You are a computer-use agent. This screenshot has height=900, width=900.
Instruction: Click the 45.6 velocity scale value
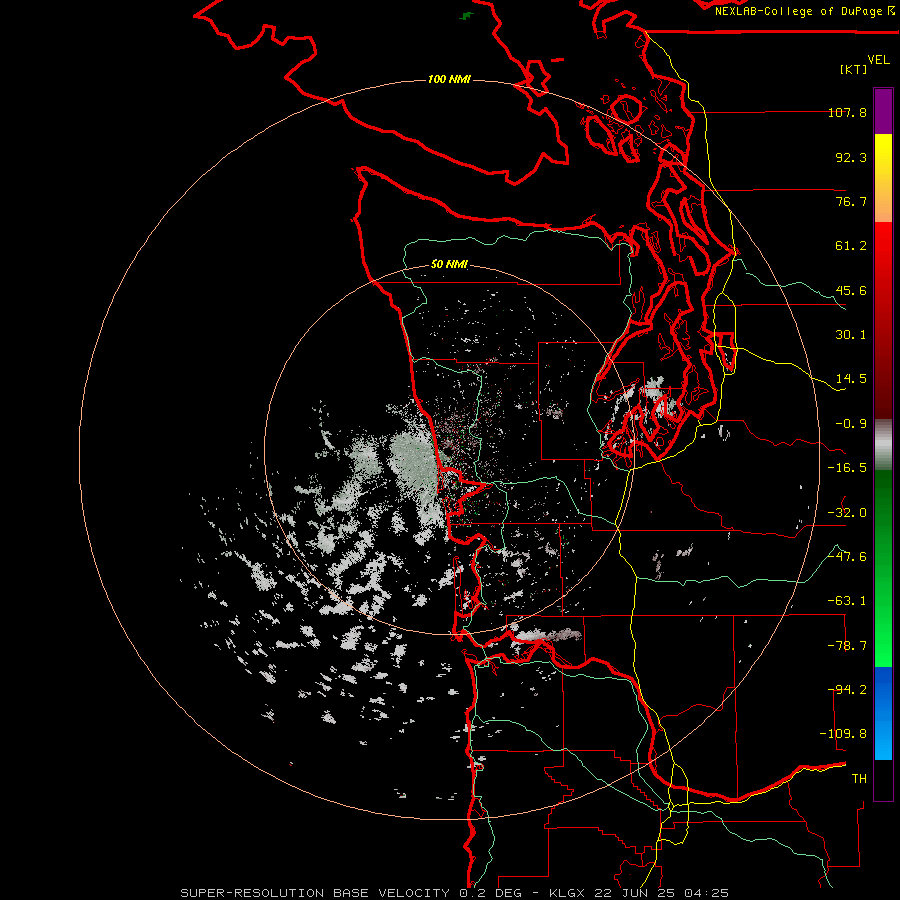(x=851, y=290)
